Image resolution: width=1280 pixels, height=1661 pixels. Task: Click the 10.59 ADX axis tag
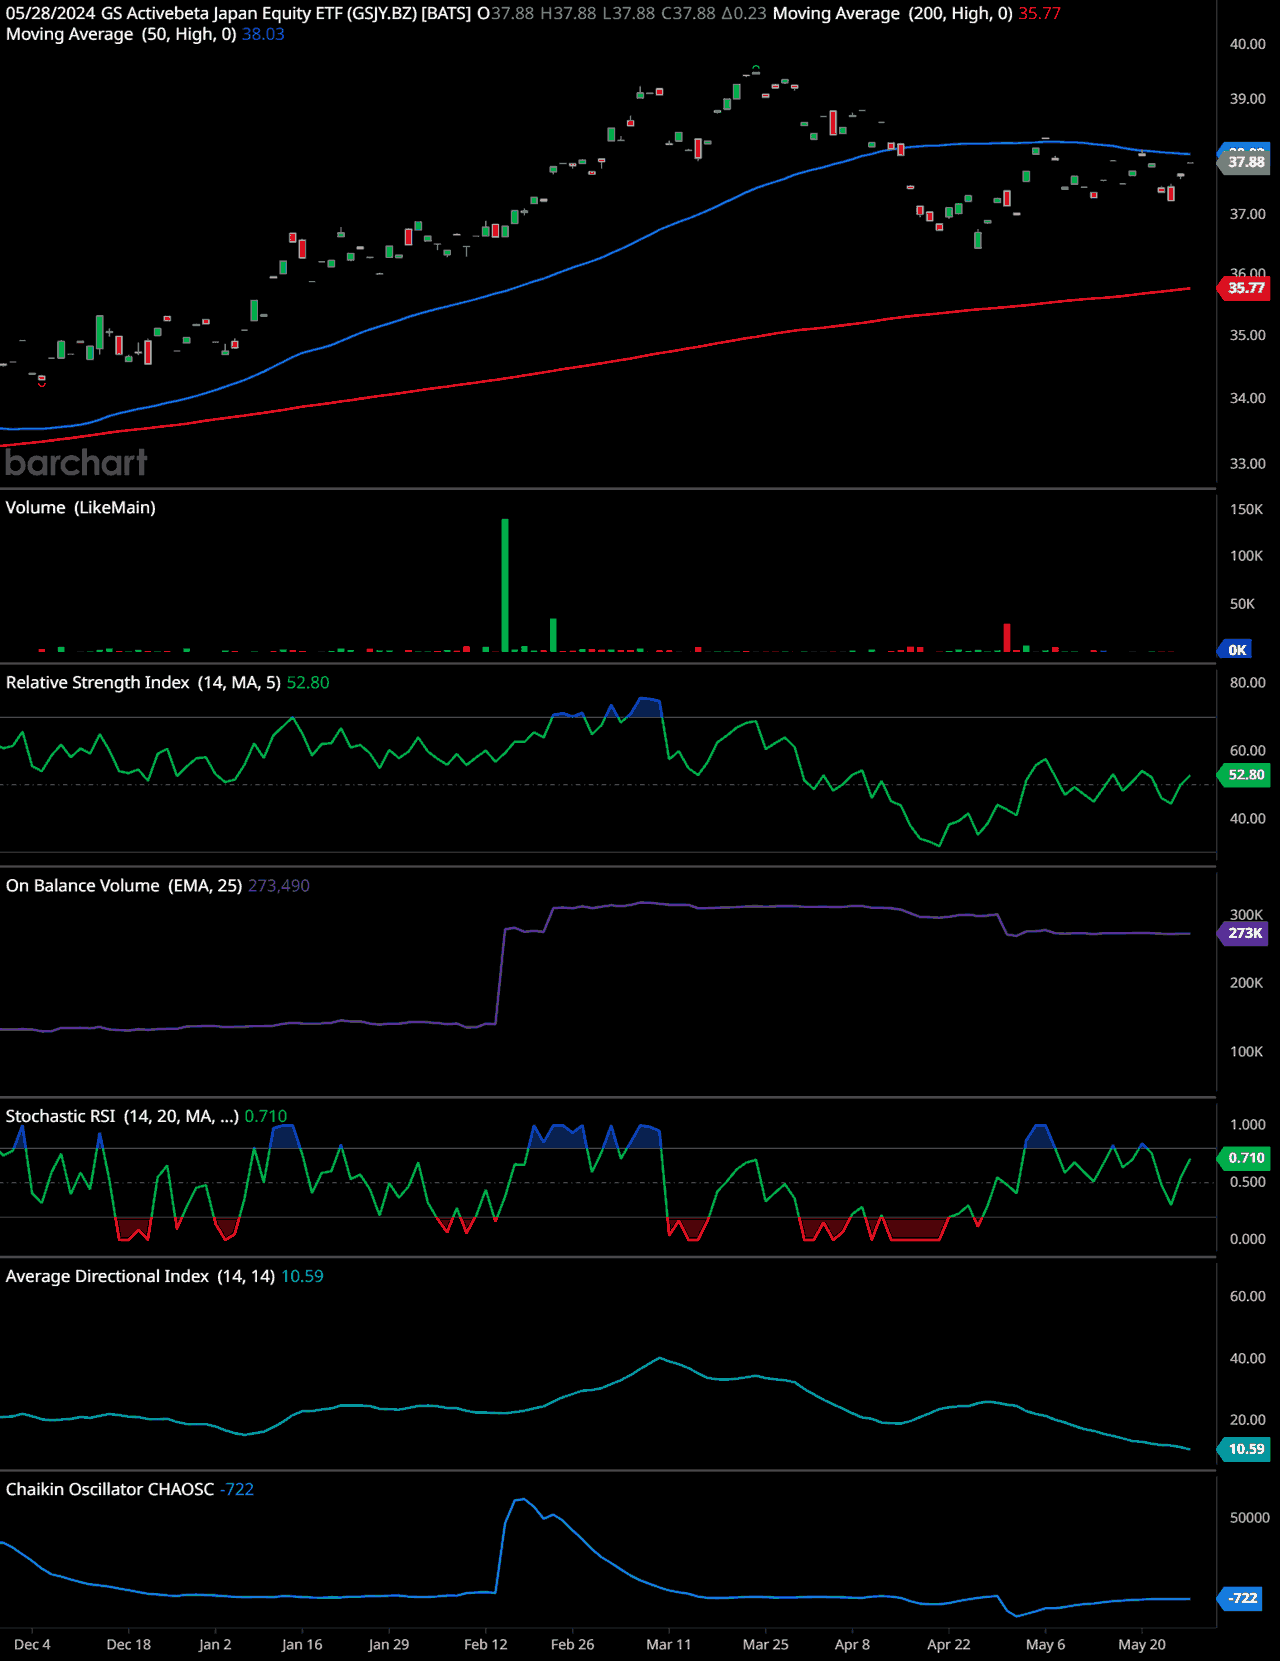(1245, 1449)
